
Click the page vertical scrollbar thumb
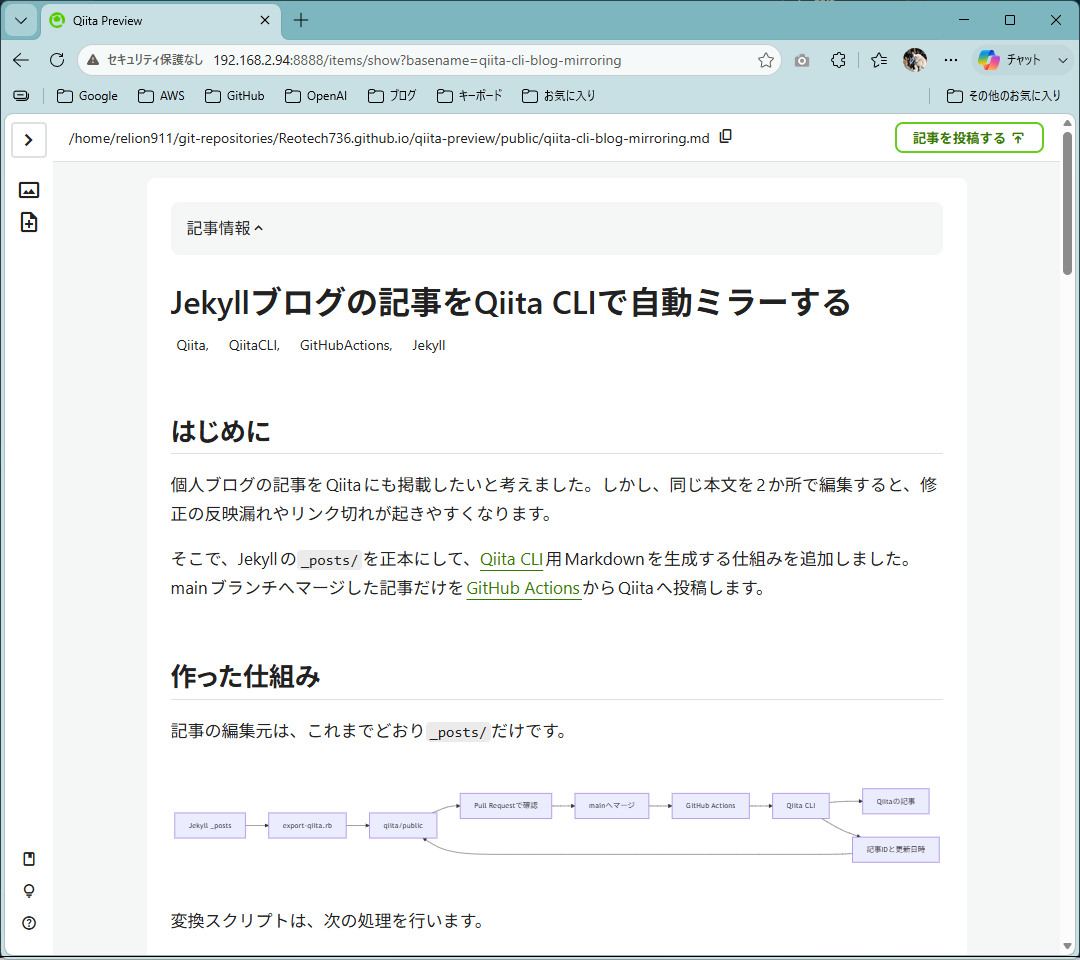1067,202
